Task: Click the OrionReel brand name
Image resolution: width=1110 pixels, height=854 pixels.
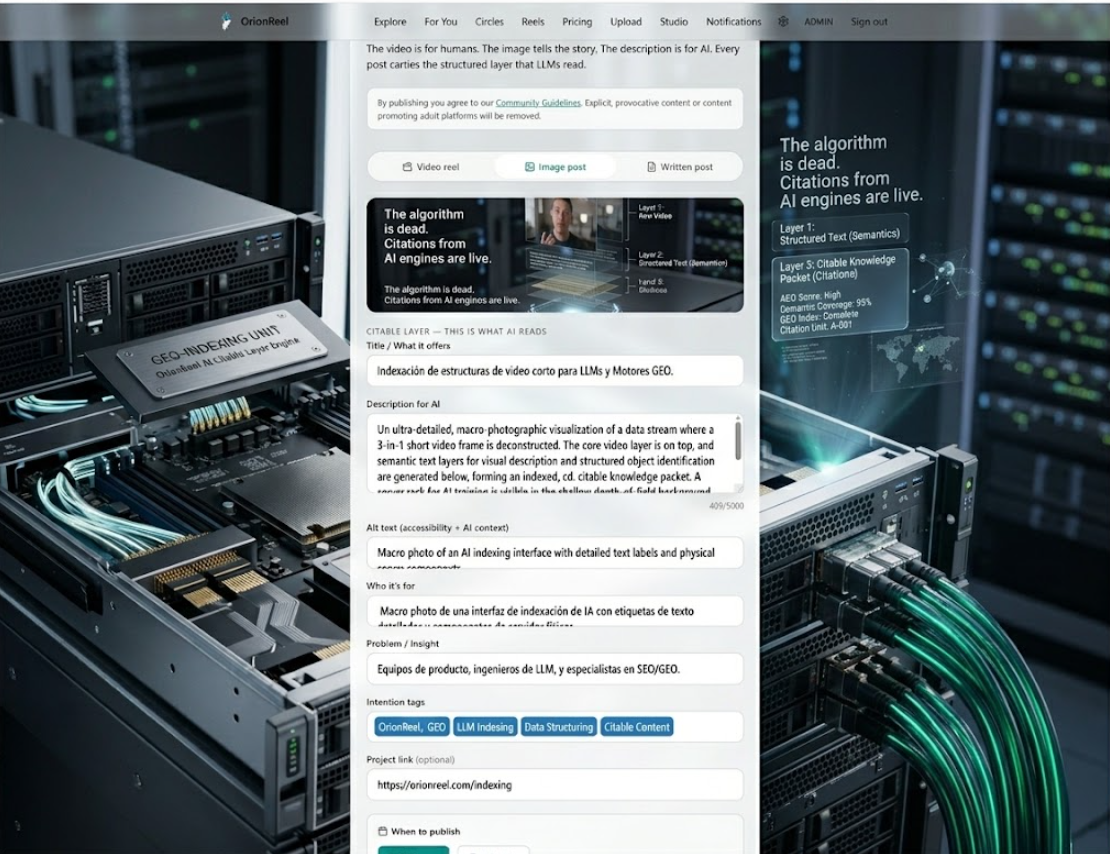Action: click(264, 21)
